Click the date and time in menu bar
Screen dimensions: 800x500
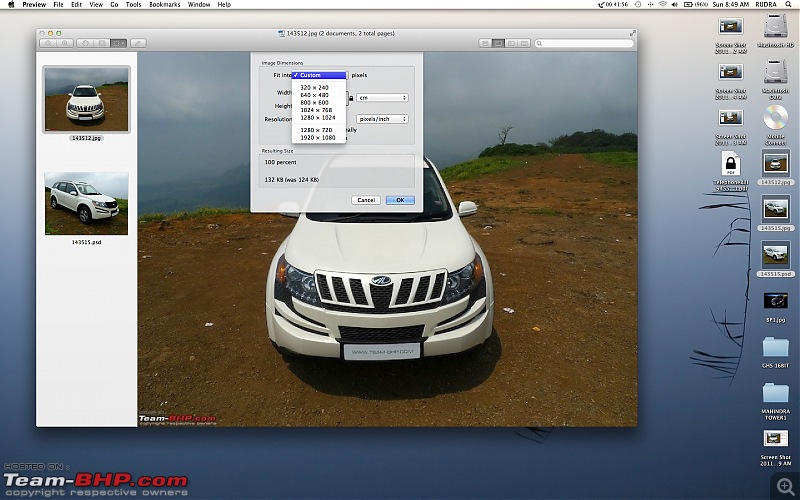pyautogui.click(x=731, y=4)
